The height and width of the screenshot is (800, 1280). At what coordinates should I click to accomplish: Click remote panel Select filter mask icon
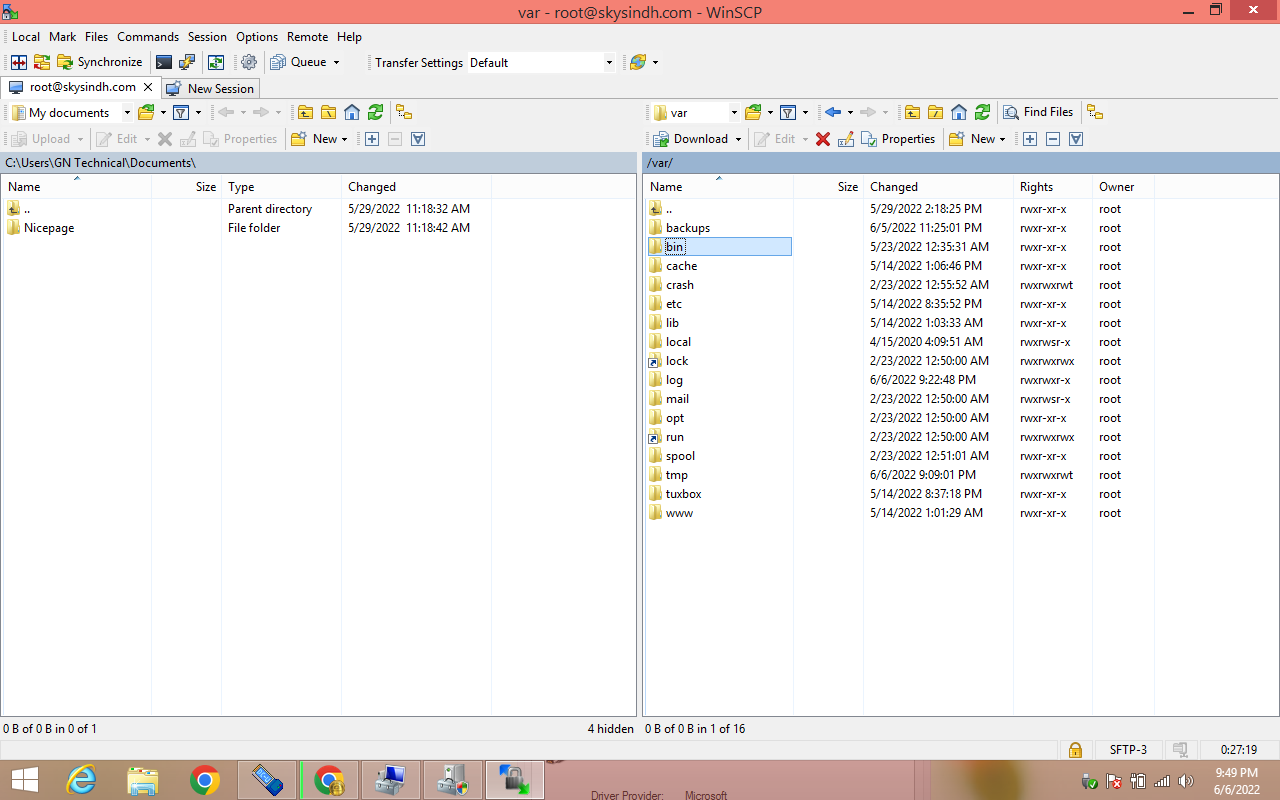click(1076, 139)
